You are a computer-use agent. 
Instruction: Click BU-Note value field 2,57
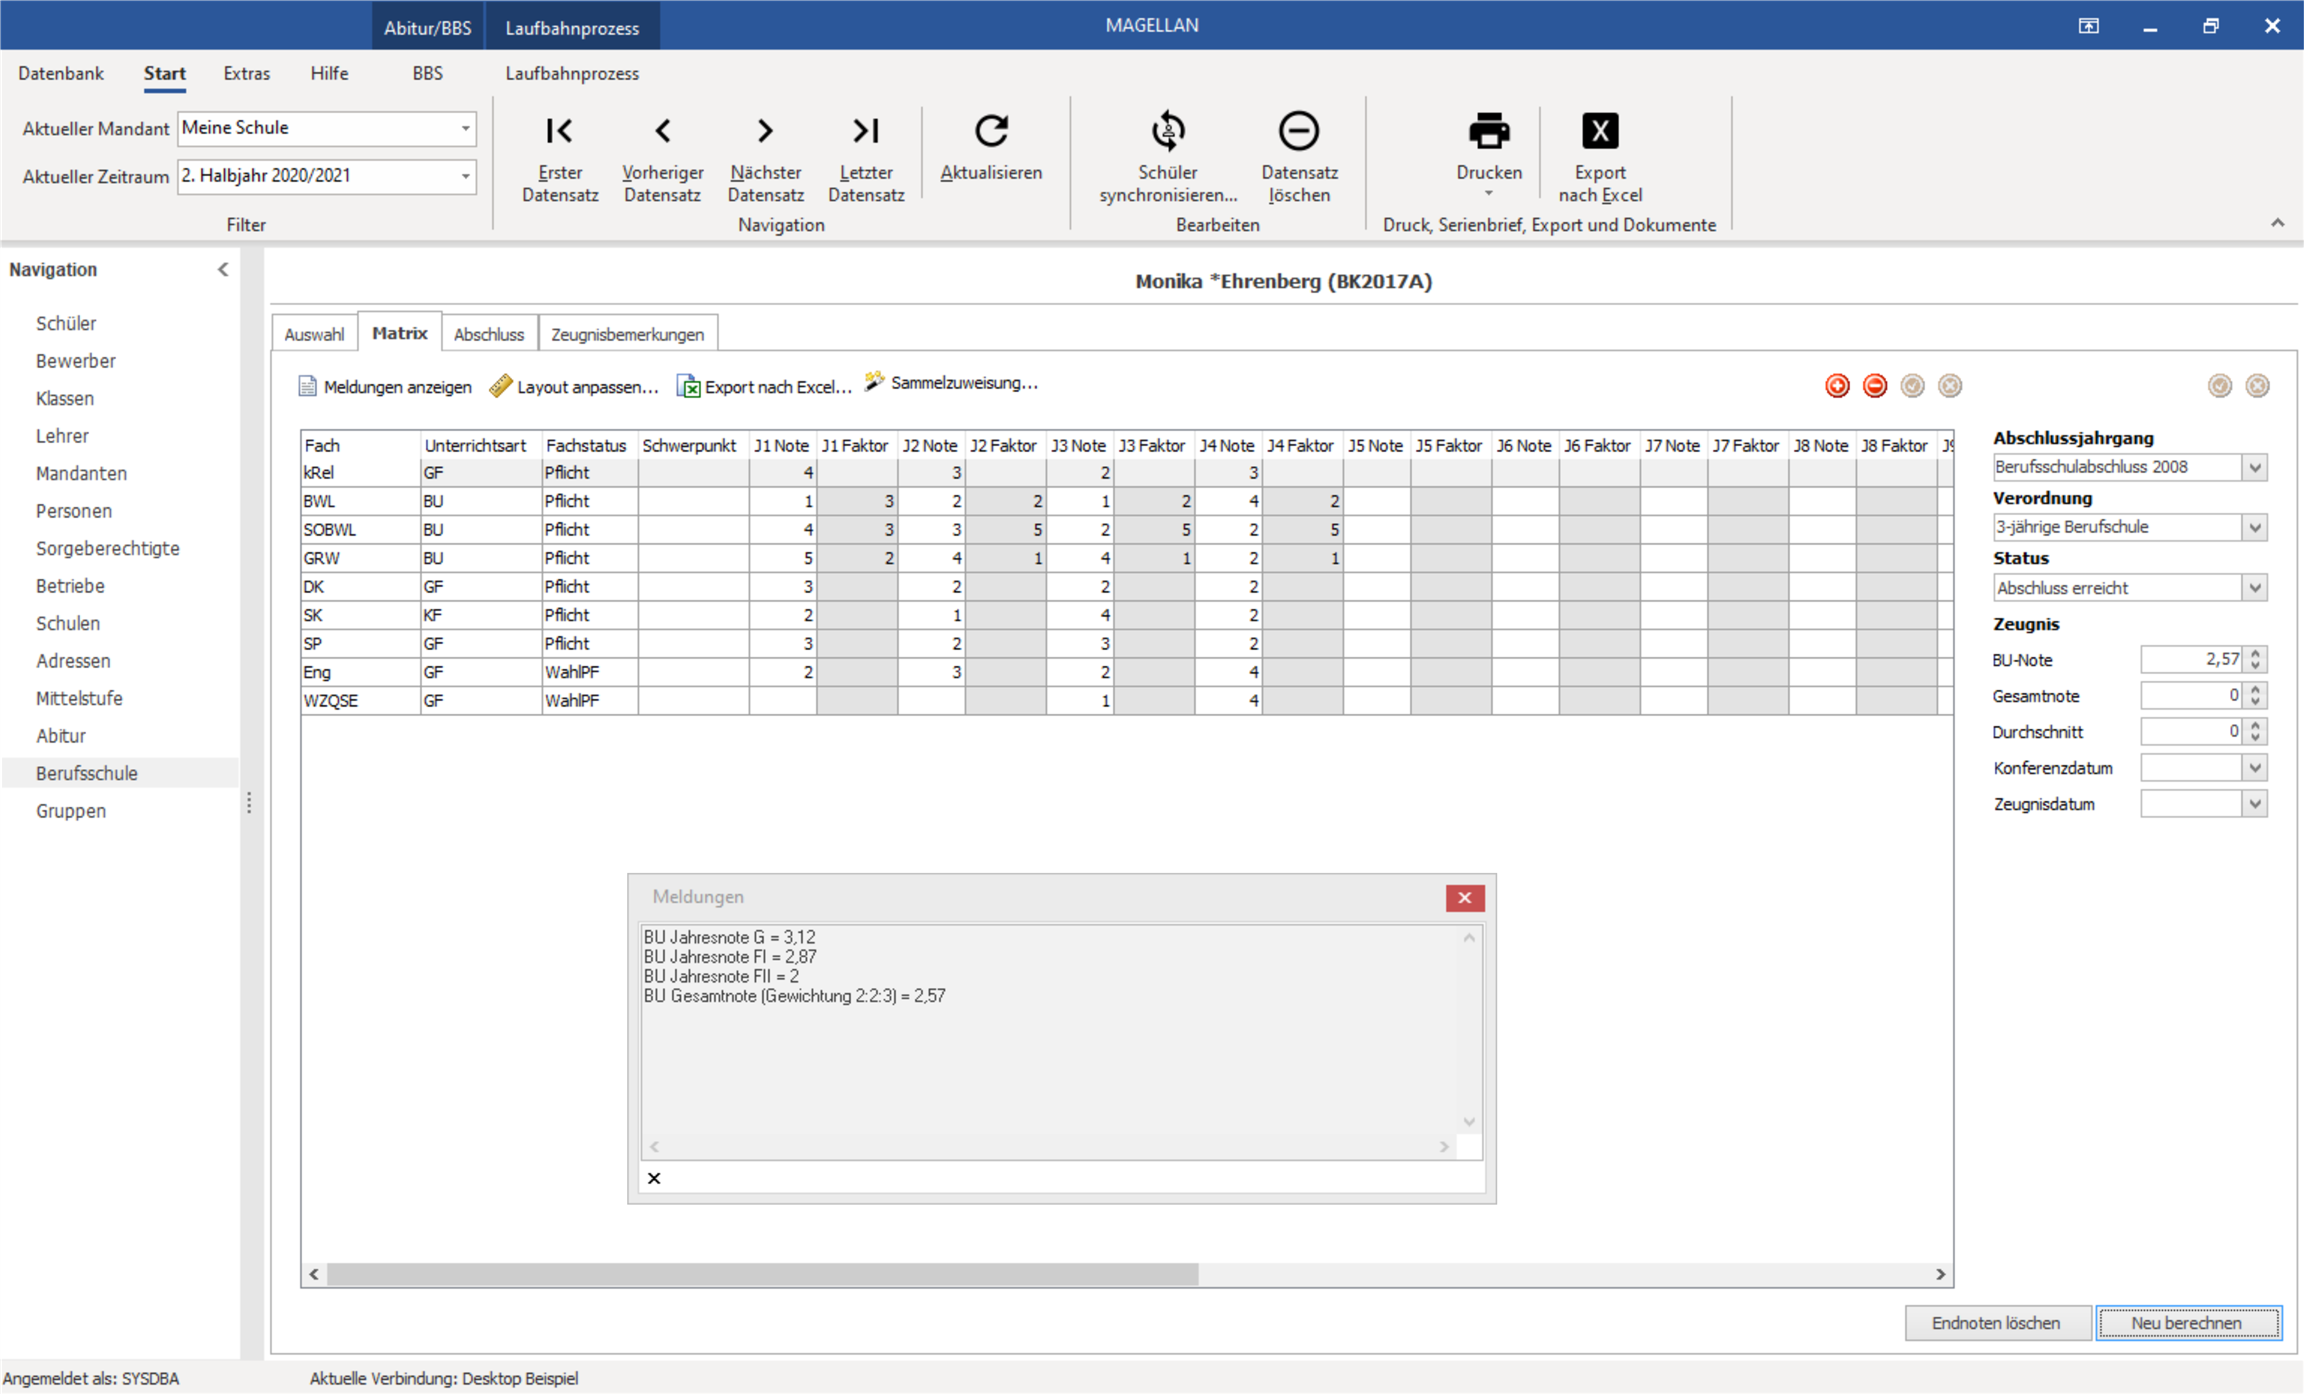[x=2192, y=659]
